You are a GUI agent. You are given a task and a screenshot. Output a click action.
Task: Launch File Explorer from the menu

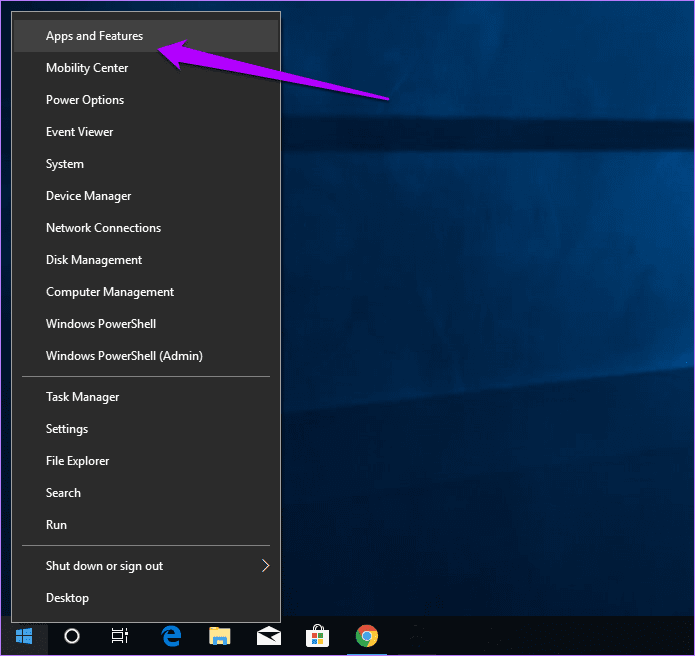point(146,461)
